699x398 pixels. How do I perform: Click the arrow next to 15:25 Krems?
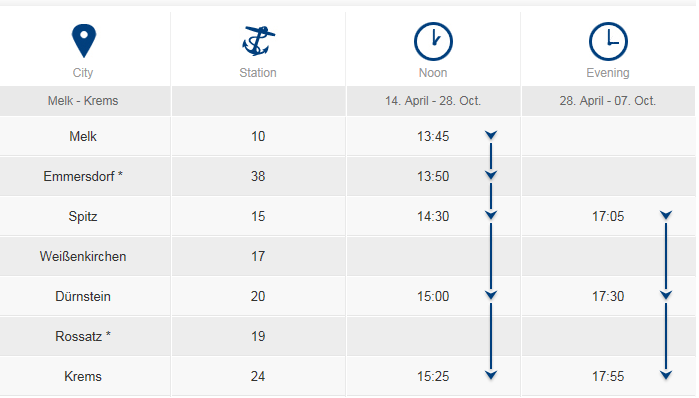491,375
